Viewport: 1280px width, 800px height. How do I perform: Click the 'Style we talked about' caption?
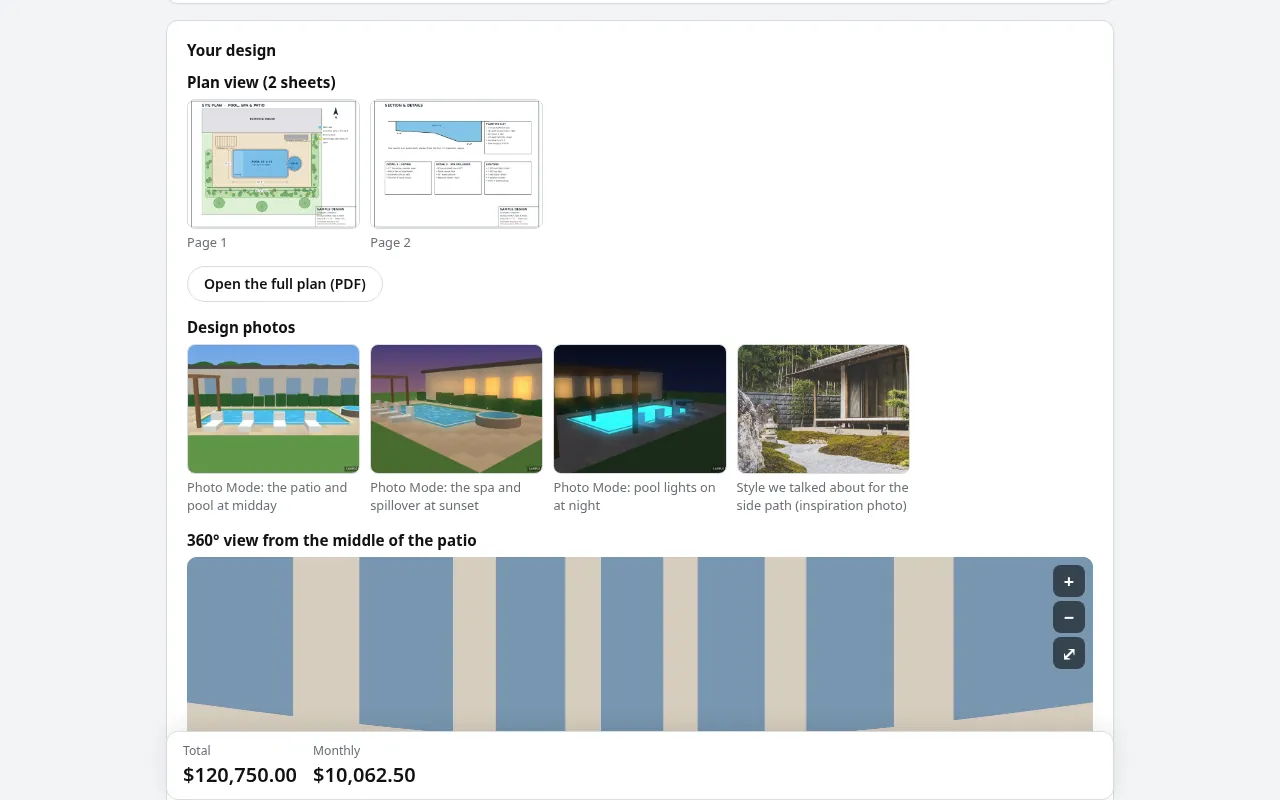[x=823, y=496]
